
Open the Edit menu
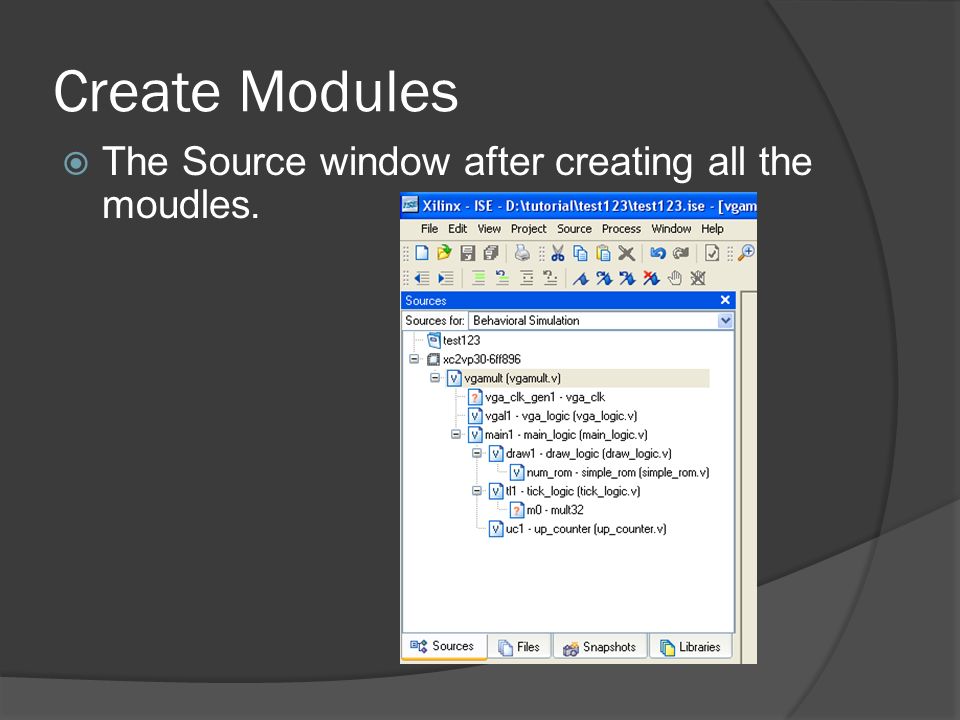point(457,228)
